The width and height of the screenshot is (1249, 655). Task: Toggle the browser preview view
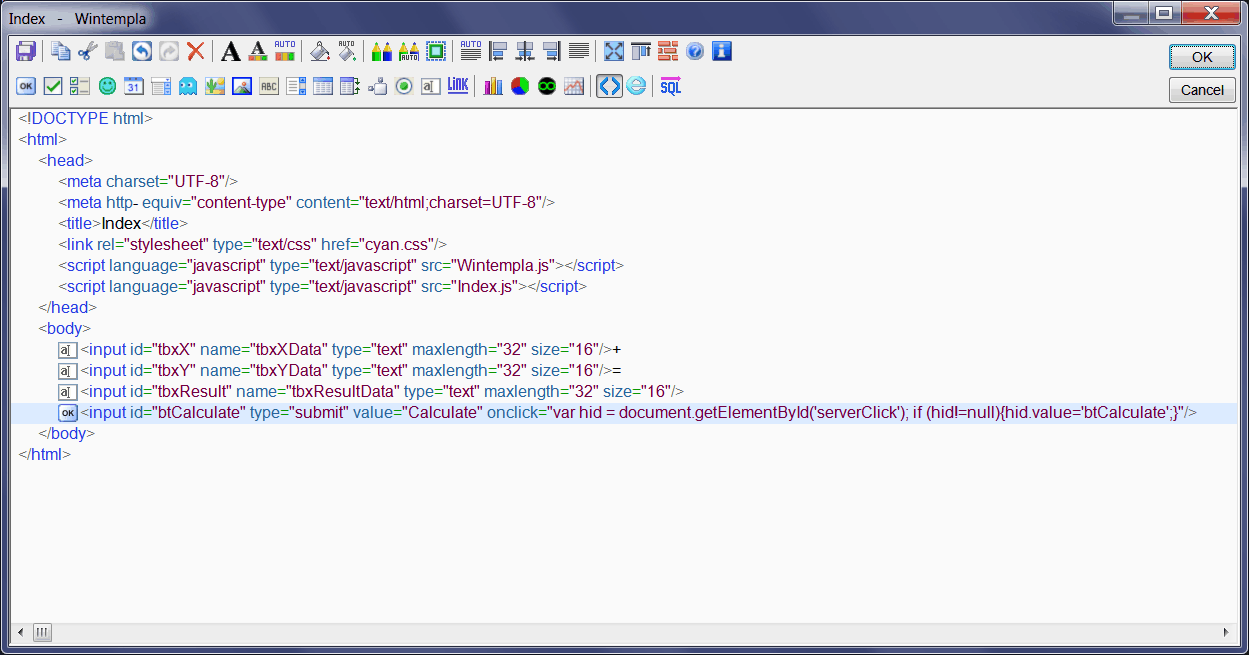tap(636, 86)
